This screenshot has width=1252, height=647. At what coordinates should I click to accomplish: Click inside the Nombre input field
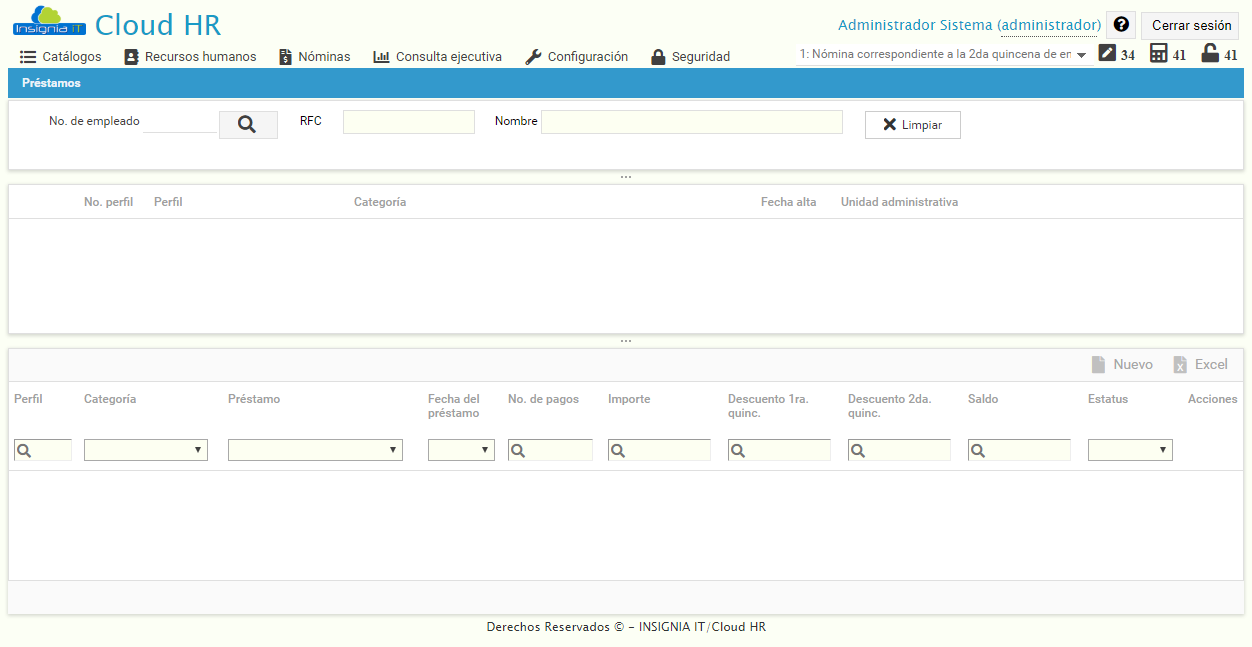[690, 120]
